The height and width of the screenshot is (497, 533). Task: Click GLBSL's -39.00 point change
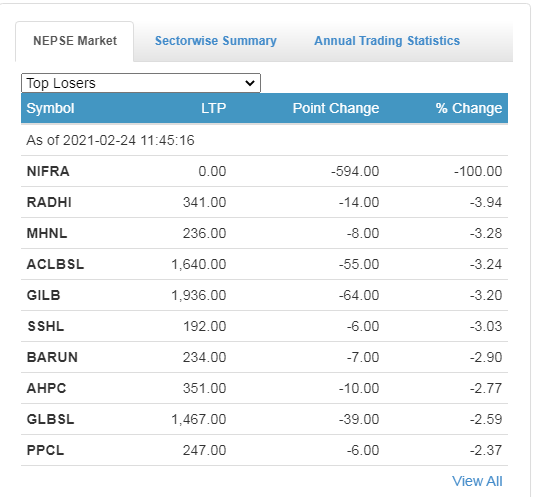pyautogui.click(x=359, y=419)
